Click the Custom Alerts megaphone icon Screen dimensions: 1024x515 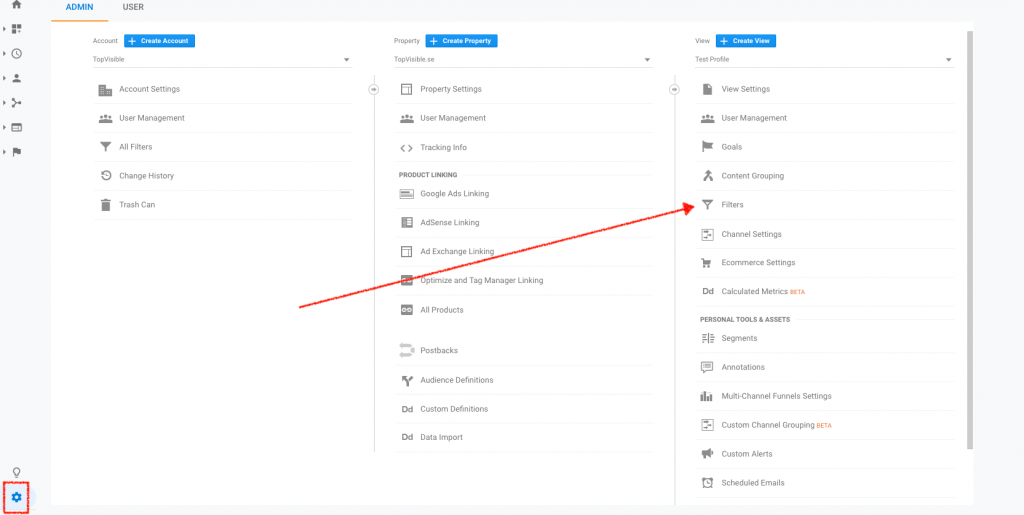(x=707, y=454)
